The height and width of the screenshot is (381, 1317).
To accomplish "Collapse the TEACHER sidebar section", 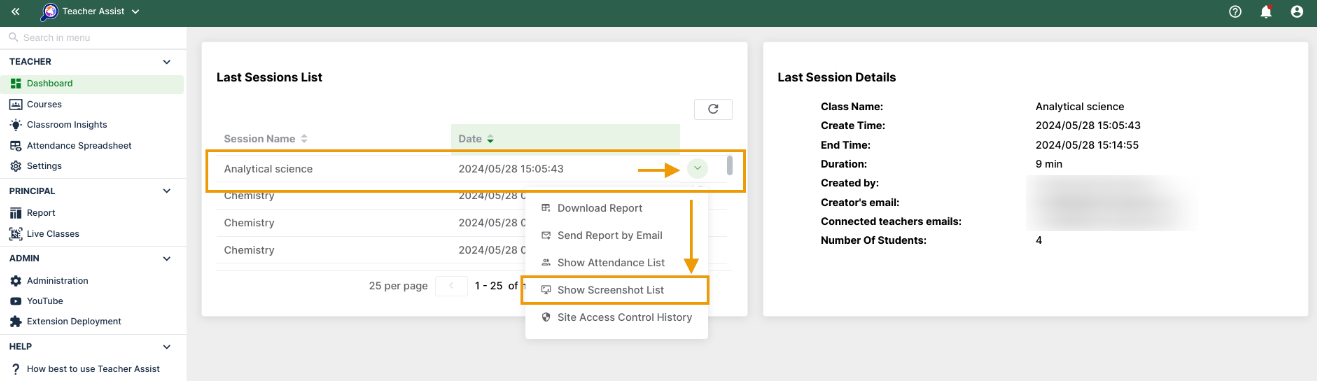I will pyautogui.click(x=167, y=62).
